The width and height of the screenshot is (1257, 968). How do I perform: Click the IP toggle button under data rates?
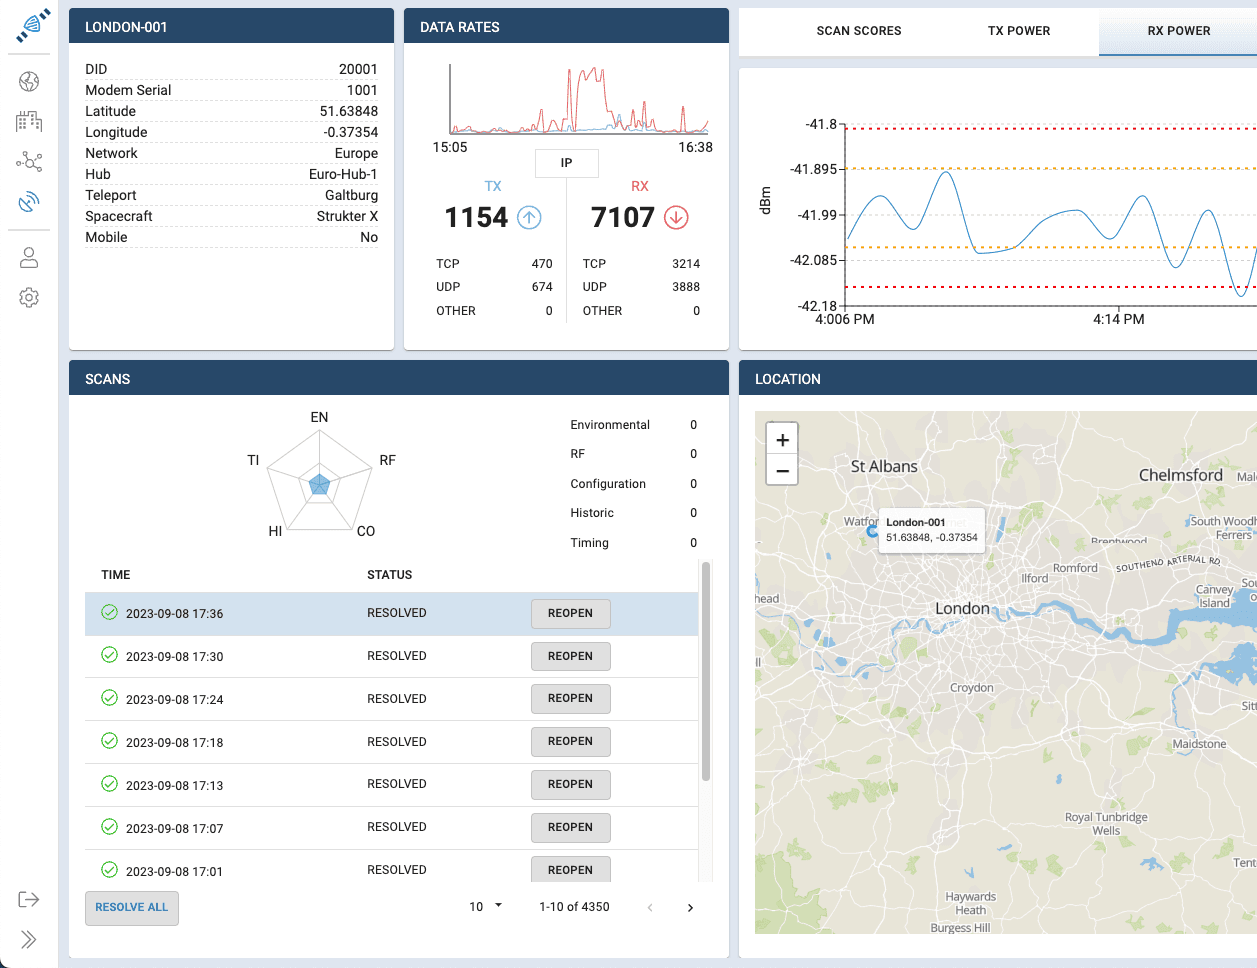click(x=566, y=163)
